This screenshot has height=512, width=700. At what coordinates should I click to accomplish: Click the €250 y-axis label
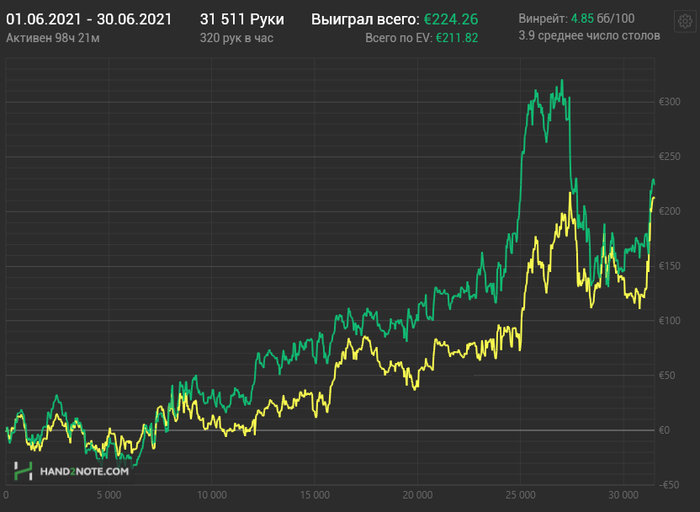coord(670,157)
